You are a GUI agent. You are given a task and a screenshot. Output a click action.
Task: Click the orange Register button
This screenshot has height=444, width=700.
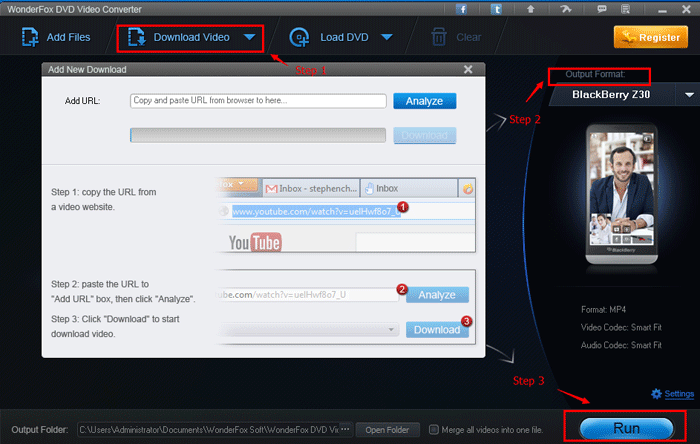pyautogui.click(x=650, y=37)
